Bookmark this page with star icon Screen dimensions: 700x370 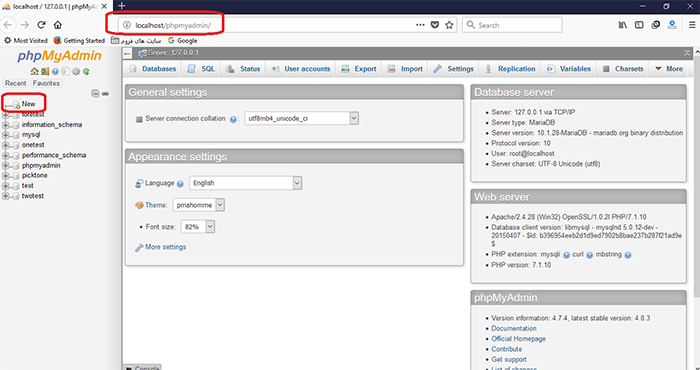click(x=449, y=25)
